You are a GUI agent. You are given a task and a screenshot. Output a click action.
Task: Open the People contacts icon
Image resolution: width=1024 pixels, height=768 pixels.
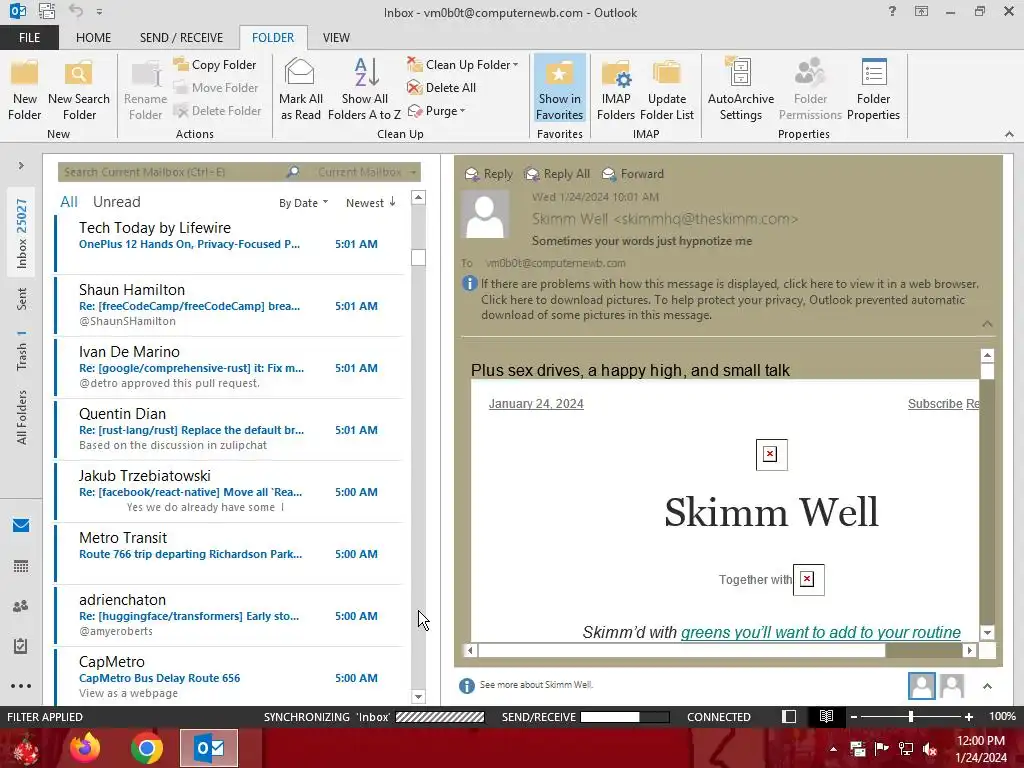click(21, 606)
